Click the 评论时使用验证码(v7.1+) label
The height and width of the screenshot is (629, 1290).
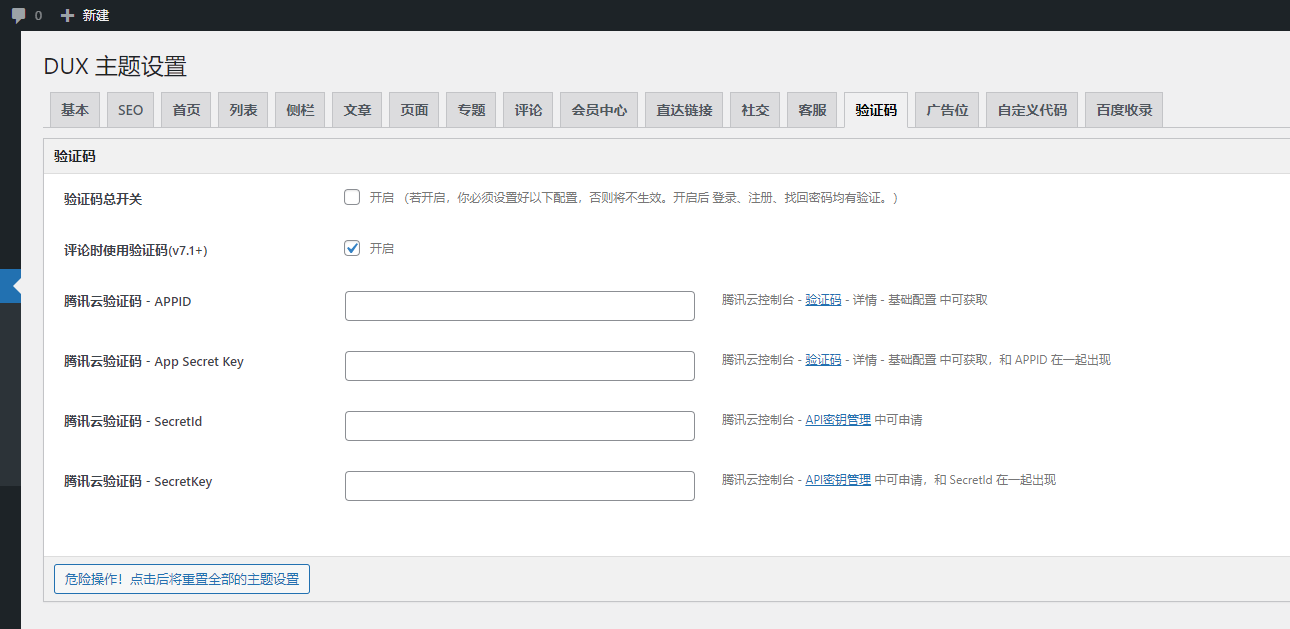[136, 250]
